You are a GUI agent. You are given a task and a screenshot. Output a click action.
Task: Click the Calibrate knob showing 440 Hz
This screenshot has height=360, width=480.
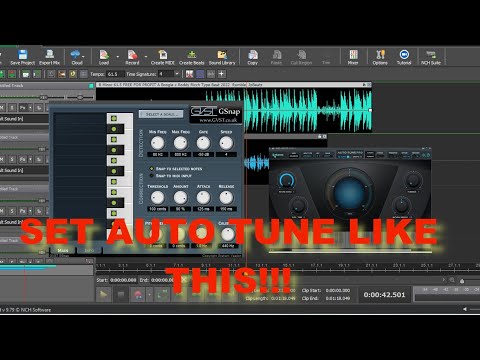(x=228, y=234)
